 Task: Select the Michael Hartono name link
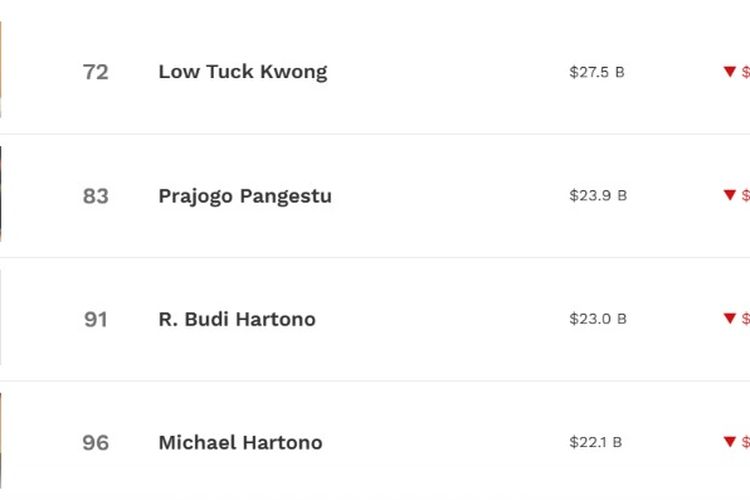coord(240,443)
